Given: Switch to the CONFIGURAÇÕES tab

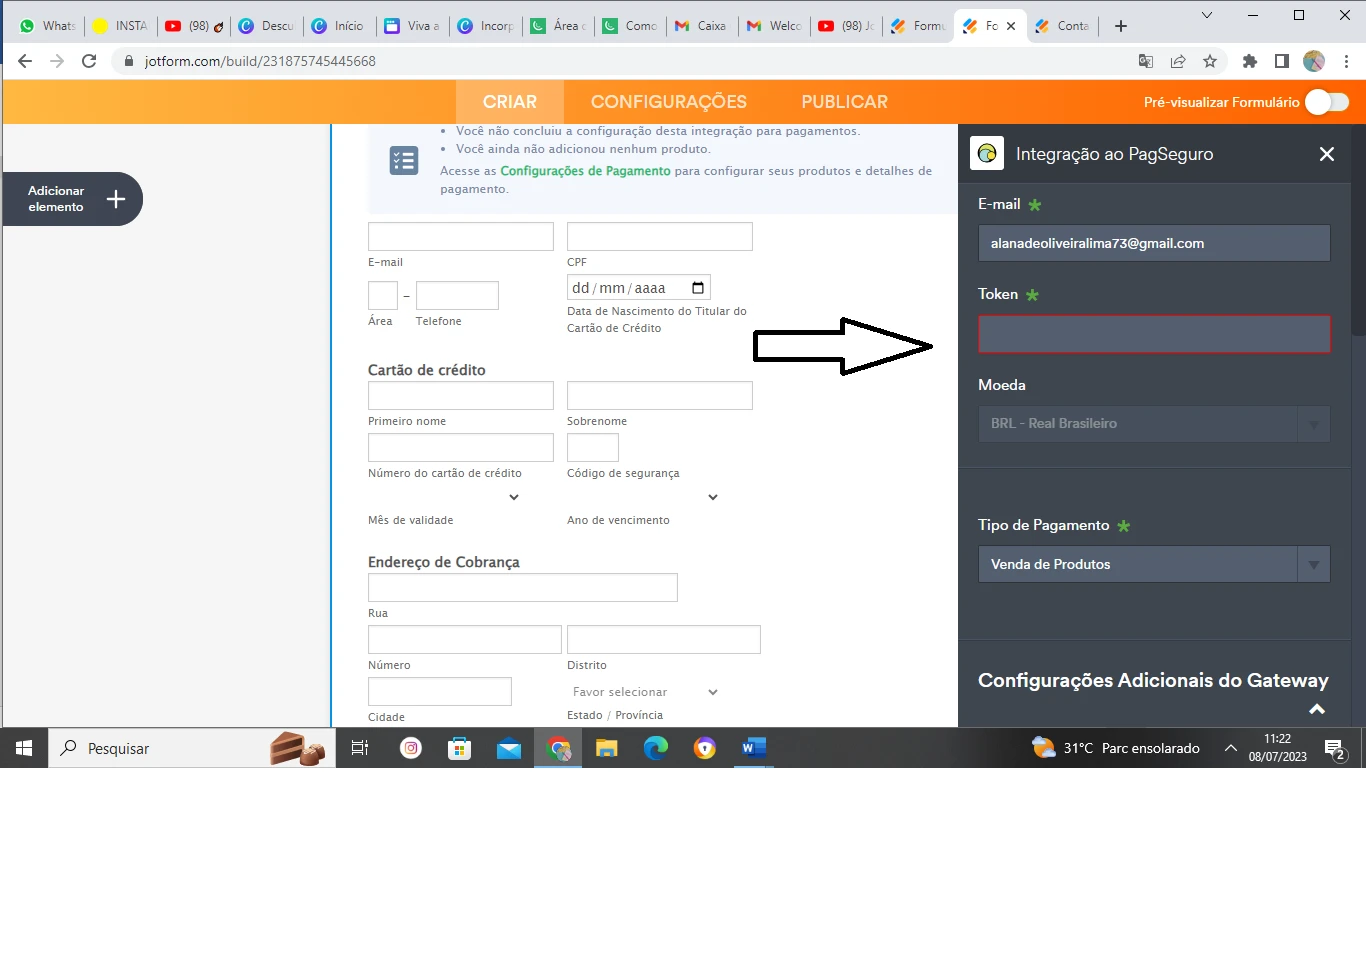Looking at the screenshot, I should [668, 101].
